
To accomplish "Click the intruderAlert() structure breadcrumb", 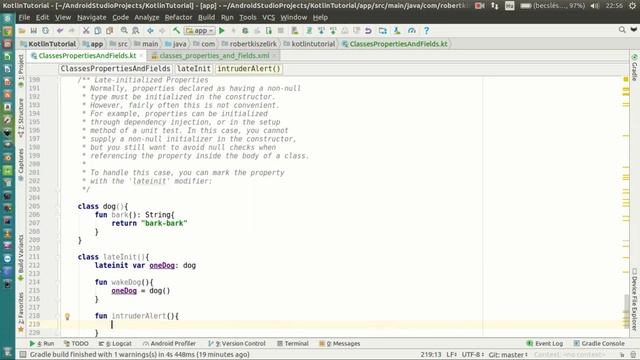I will pyautogui.click(x=249, y=69).
